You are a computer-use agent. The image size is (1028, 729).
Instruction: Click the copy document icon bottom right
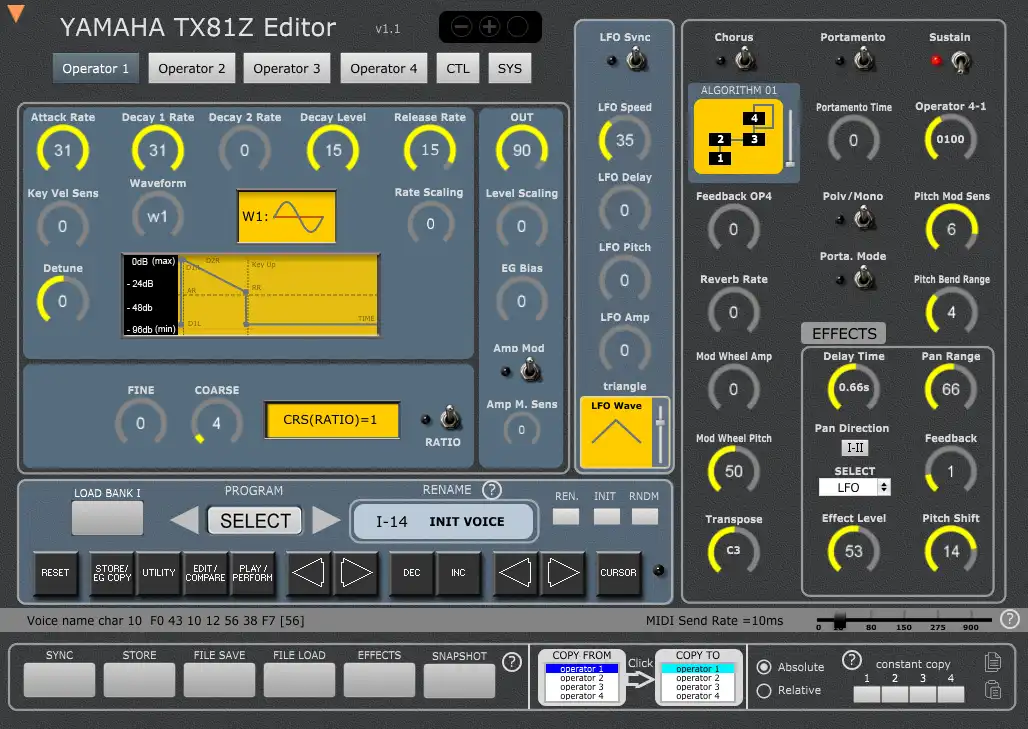pyautogui.click(x=993, y=662)
